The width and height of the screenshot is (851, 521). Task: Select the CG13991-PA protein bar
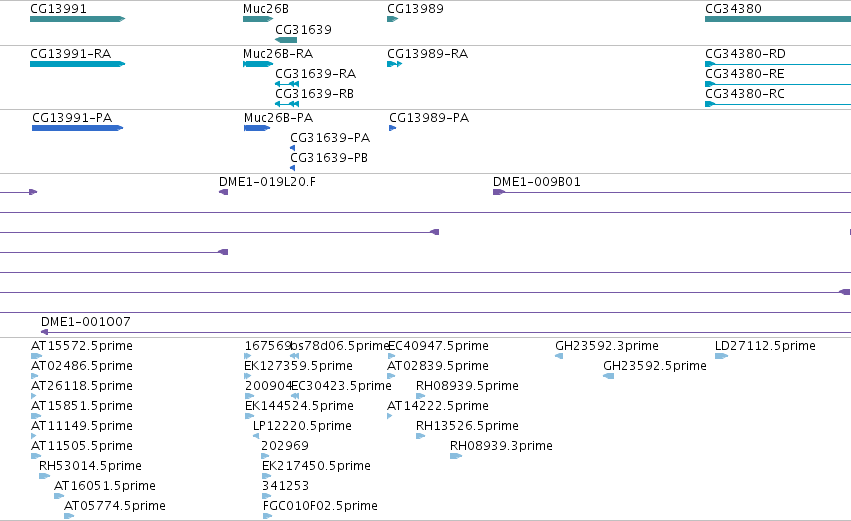coord(78,128)
